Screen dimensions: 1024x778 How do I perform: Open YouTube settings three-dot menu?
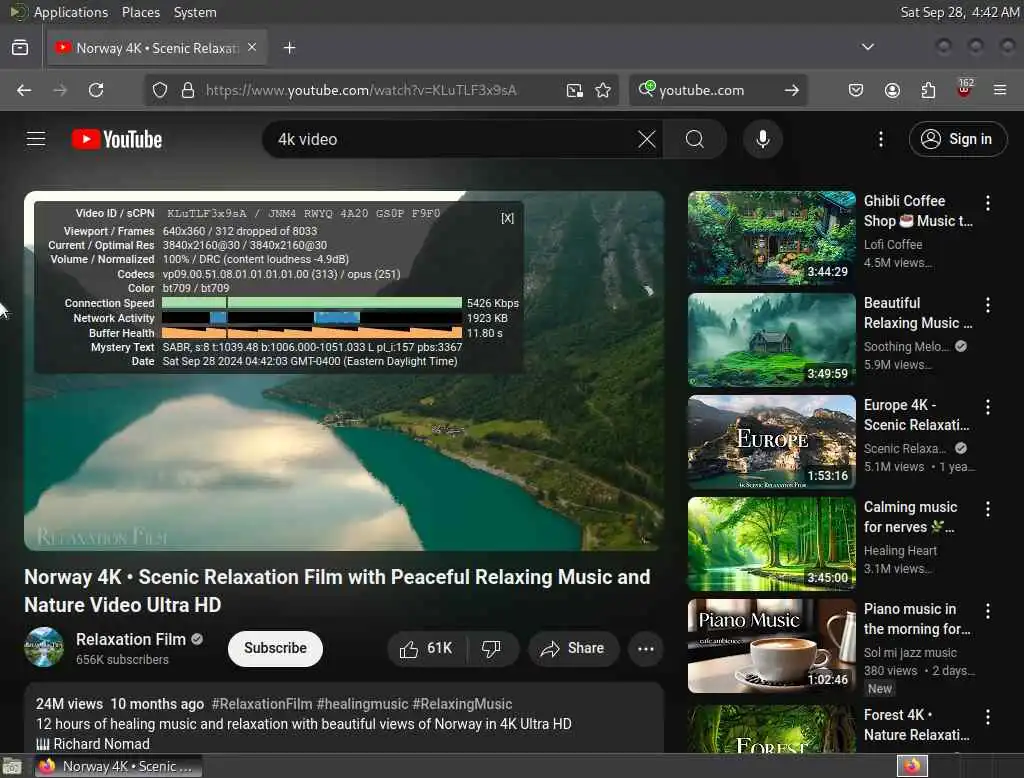[x=881, y=139]
